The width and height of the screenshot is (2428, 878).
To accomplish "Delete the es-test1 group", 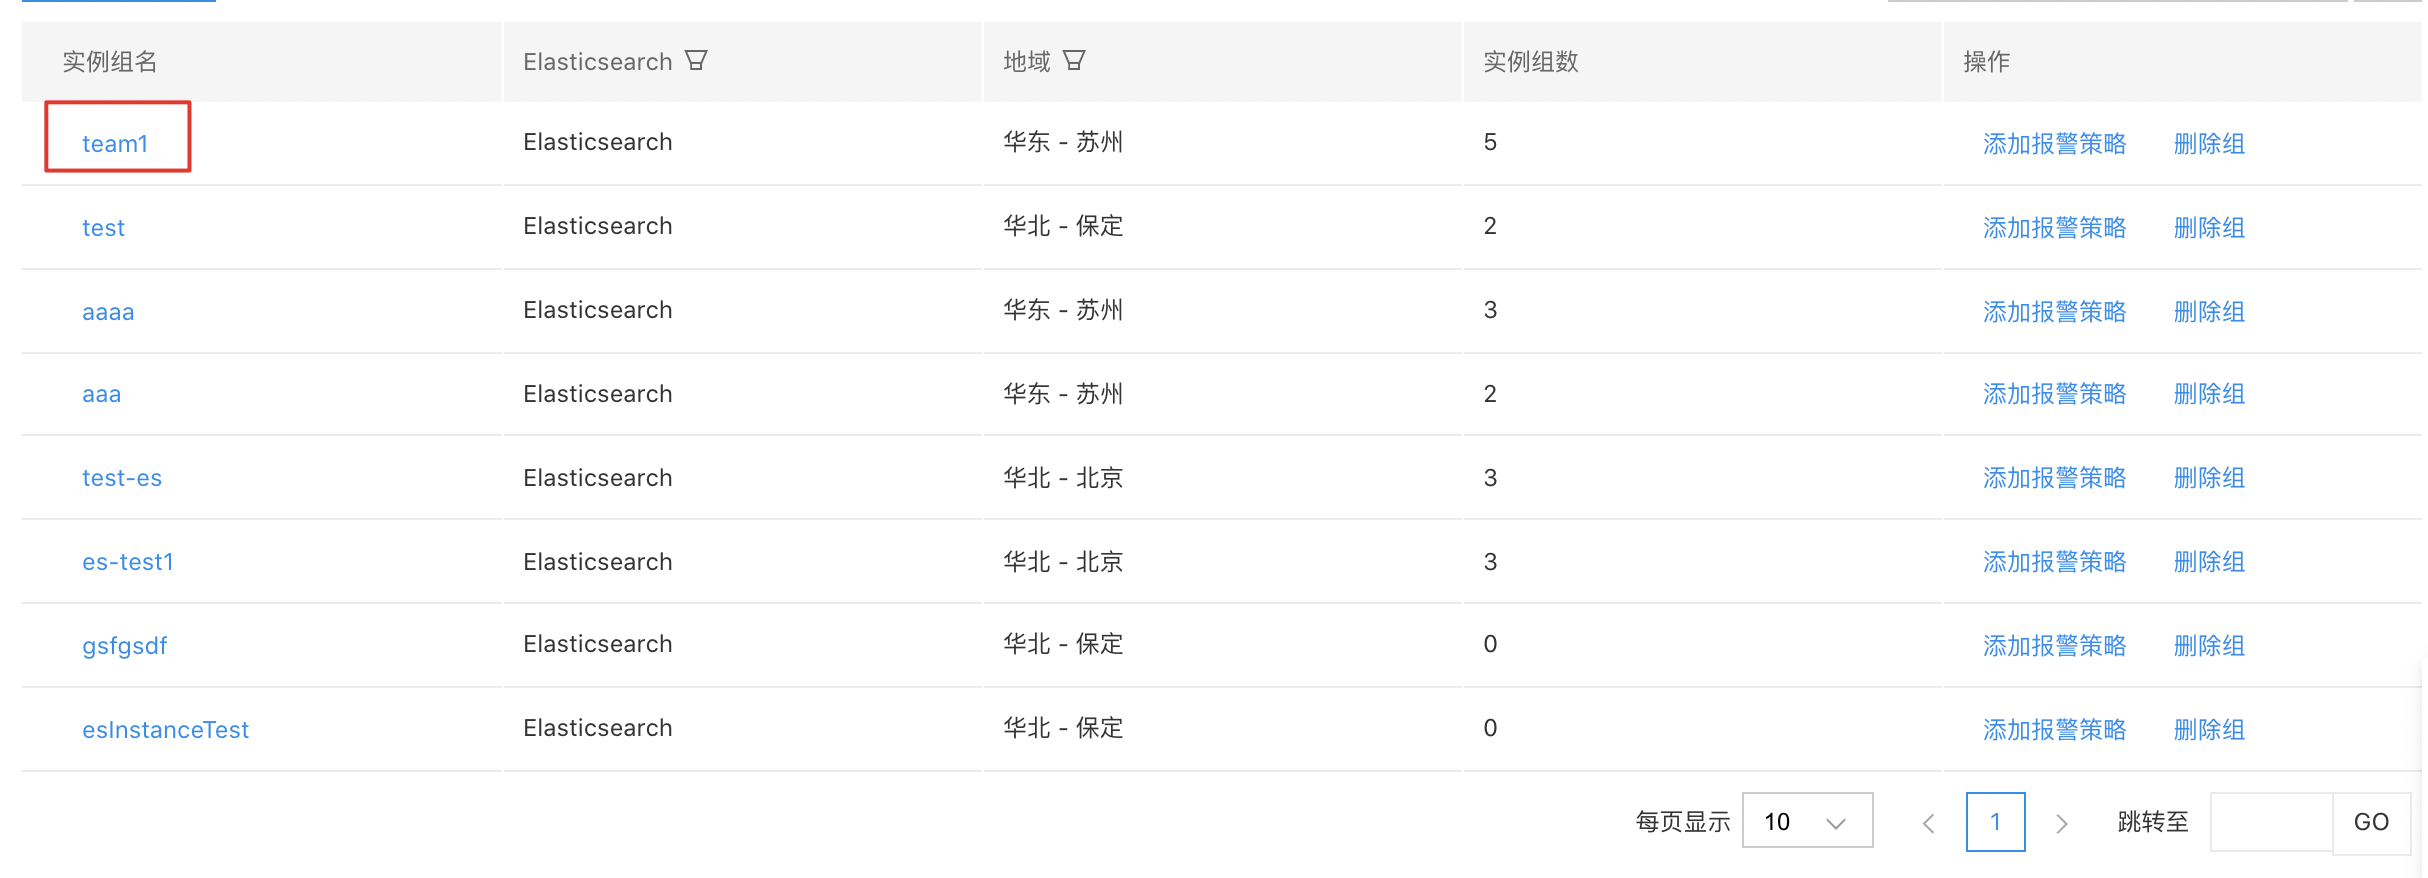I will tap(2209, 562).
